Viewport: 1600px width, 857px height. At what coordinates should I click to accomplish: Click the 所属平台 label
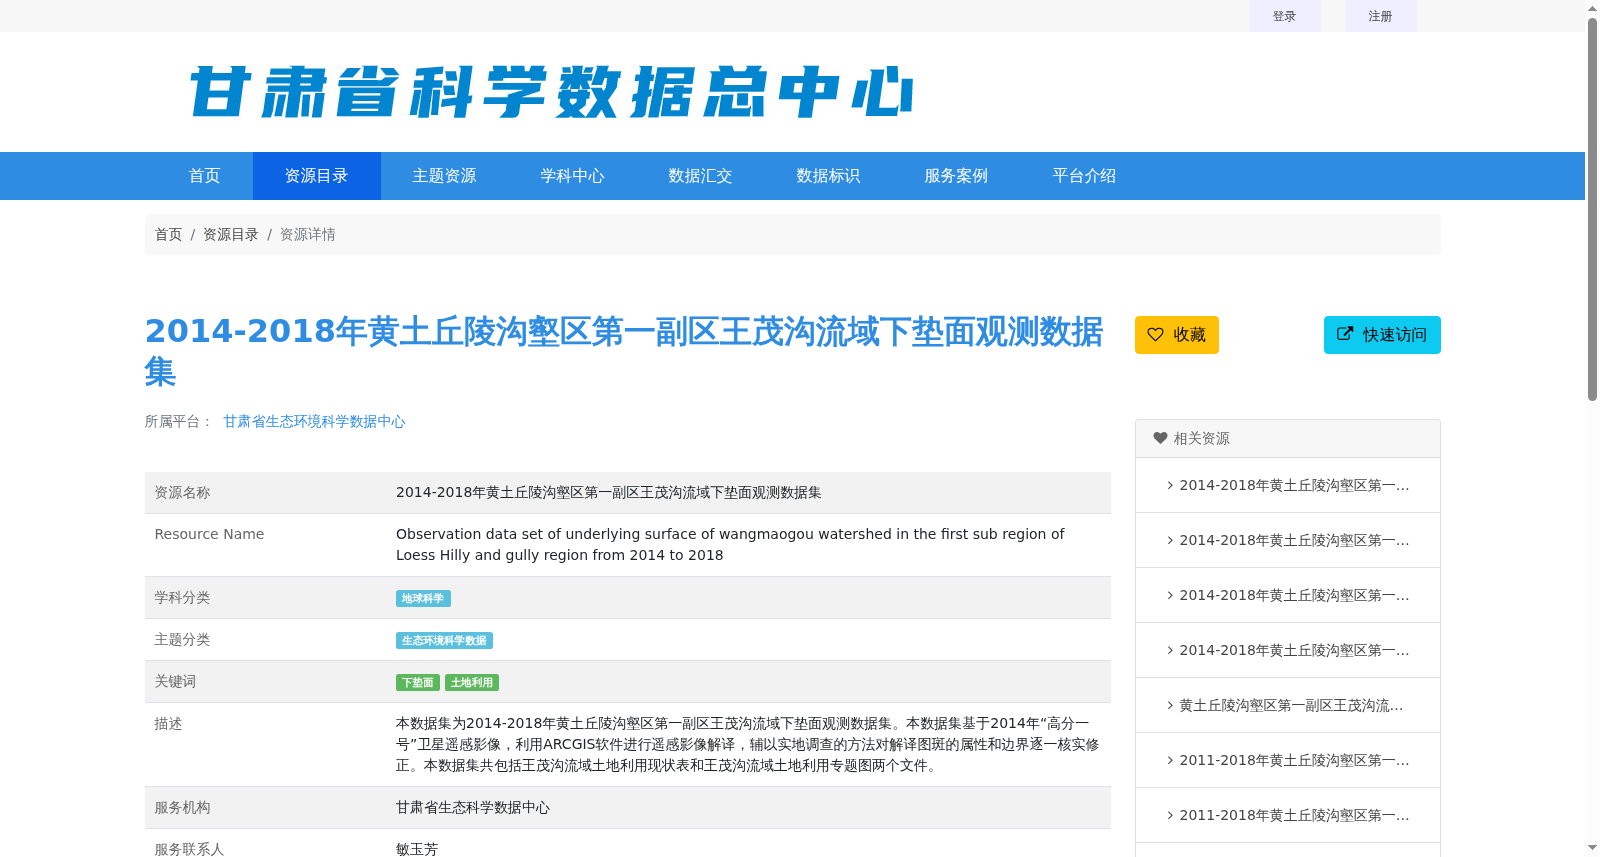point(178,422)
